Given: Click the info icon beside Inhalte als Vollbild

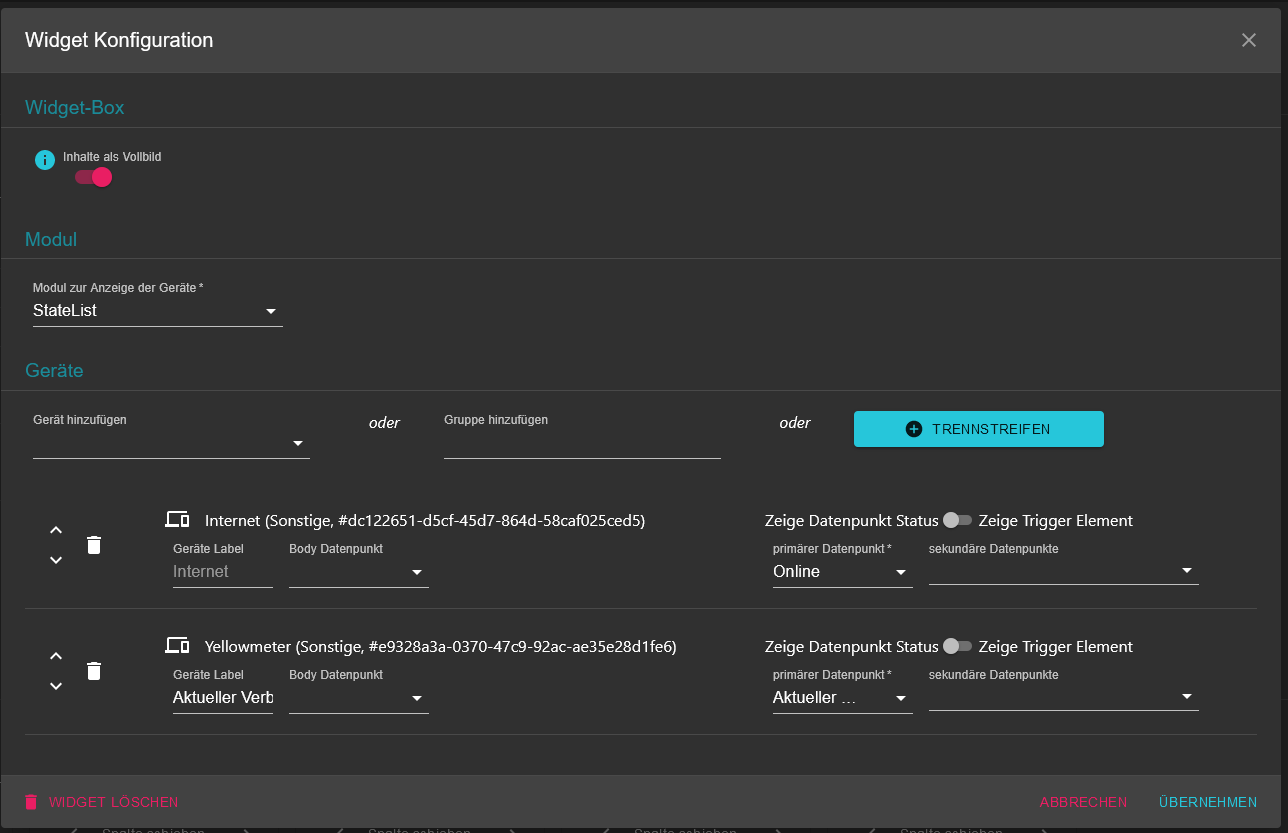Looking at the screenshot, I should (x=45, y=160).
